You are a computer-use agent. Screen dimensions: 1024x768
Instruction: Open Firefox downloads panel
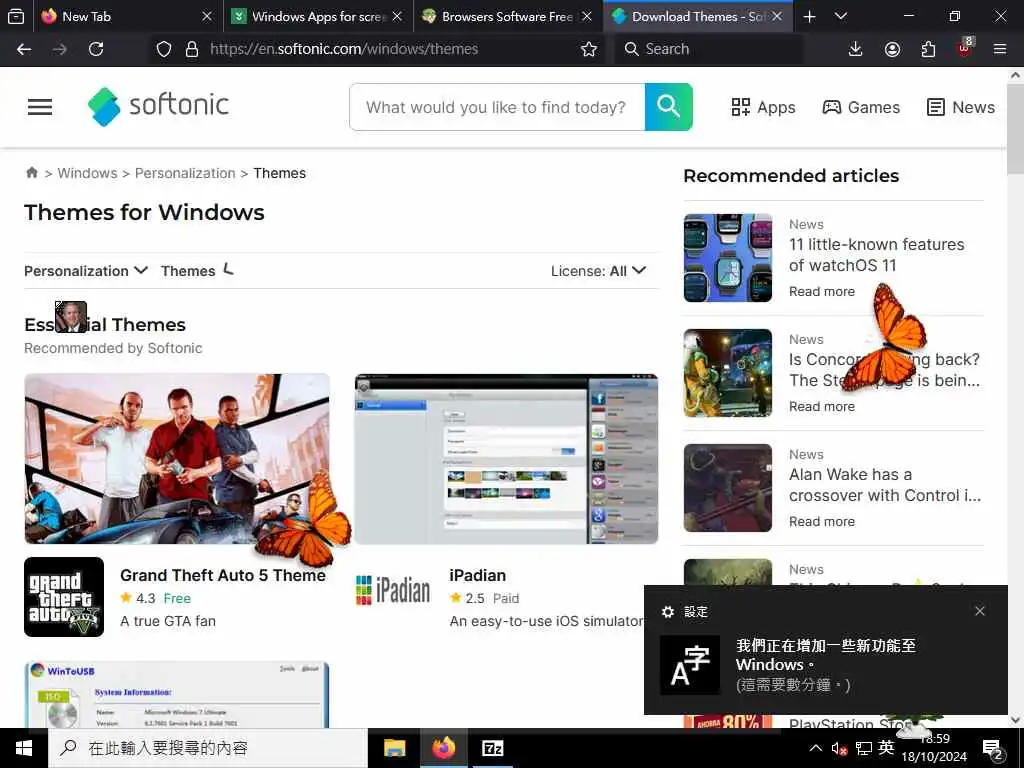pos(855,49)
